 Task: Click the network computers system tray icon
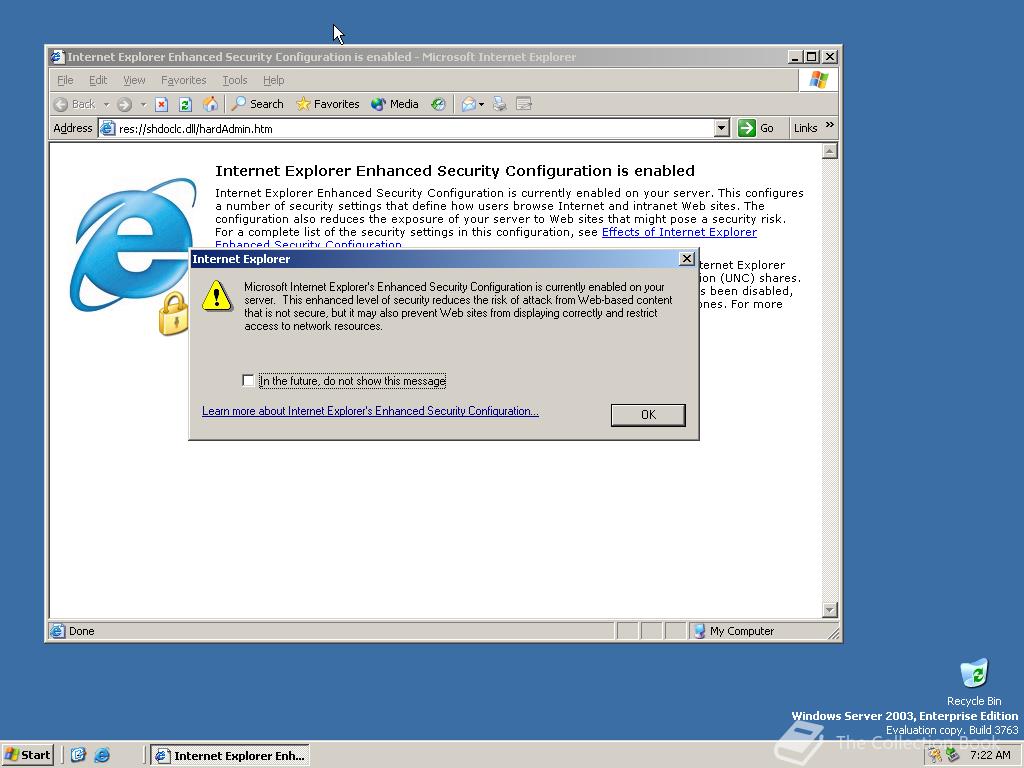tap(953, 756)
